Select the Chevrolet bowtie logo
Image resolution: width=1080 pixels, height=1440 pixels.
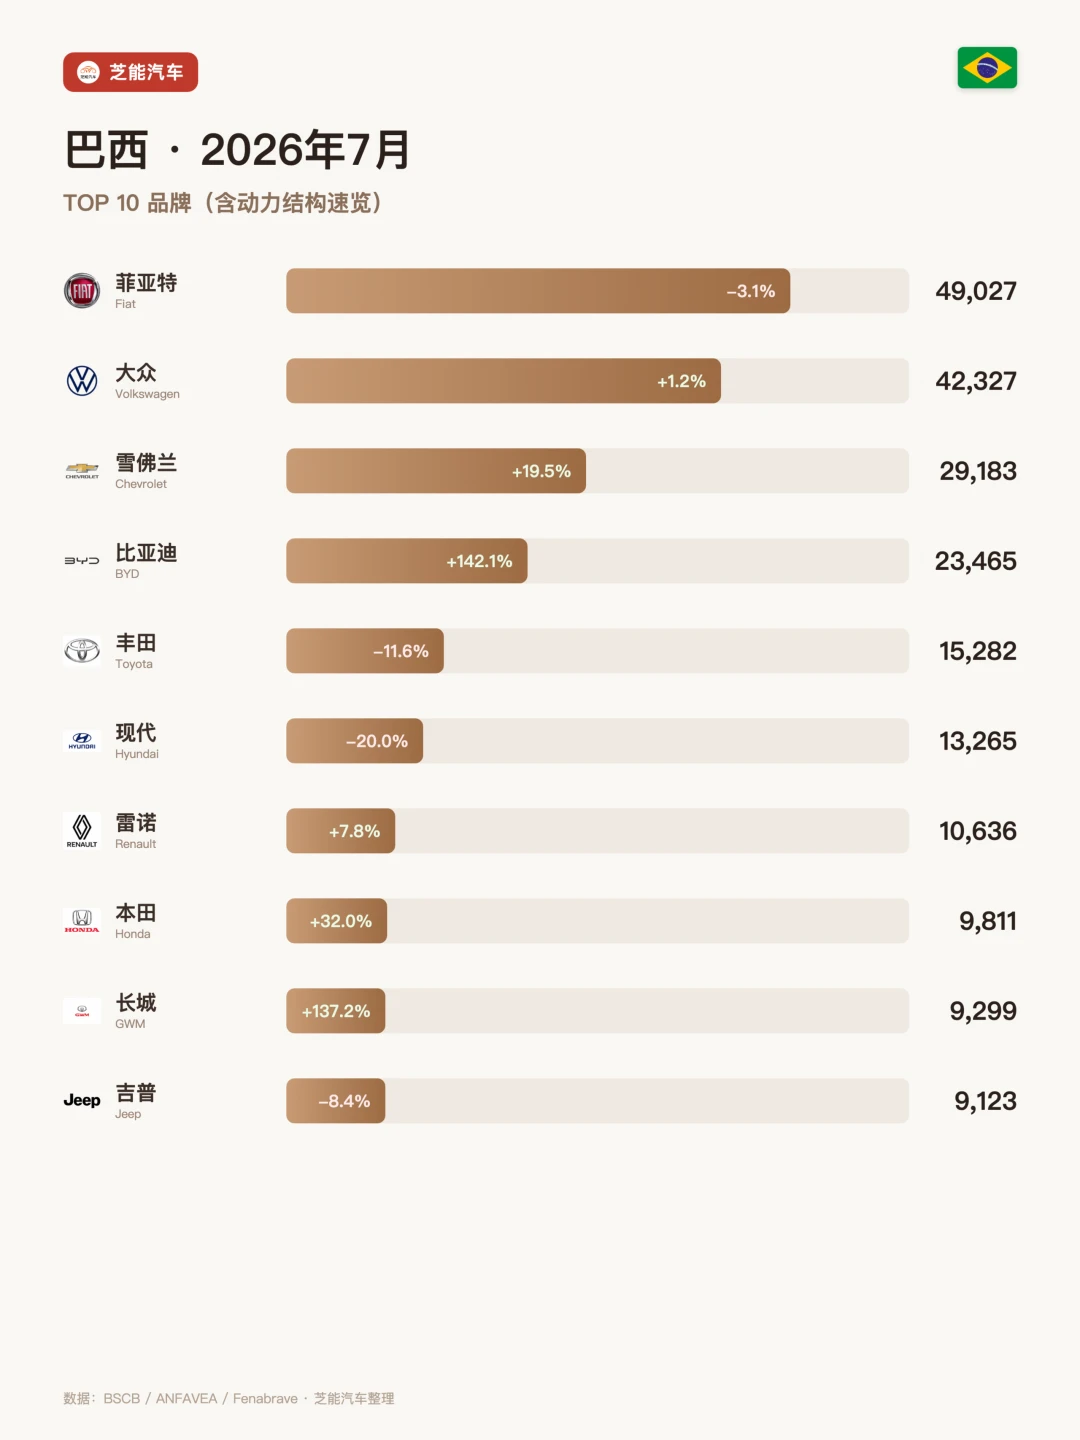82,471
